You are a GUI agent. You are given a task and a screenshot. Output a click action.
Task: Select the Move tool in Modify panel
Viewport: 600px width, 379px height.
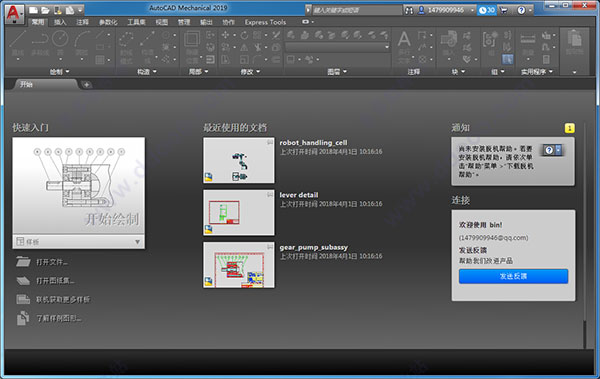tap(225, 35)
